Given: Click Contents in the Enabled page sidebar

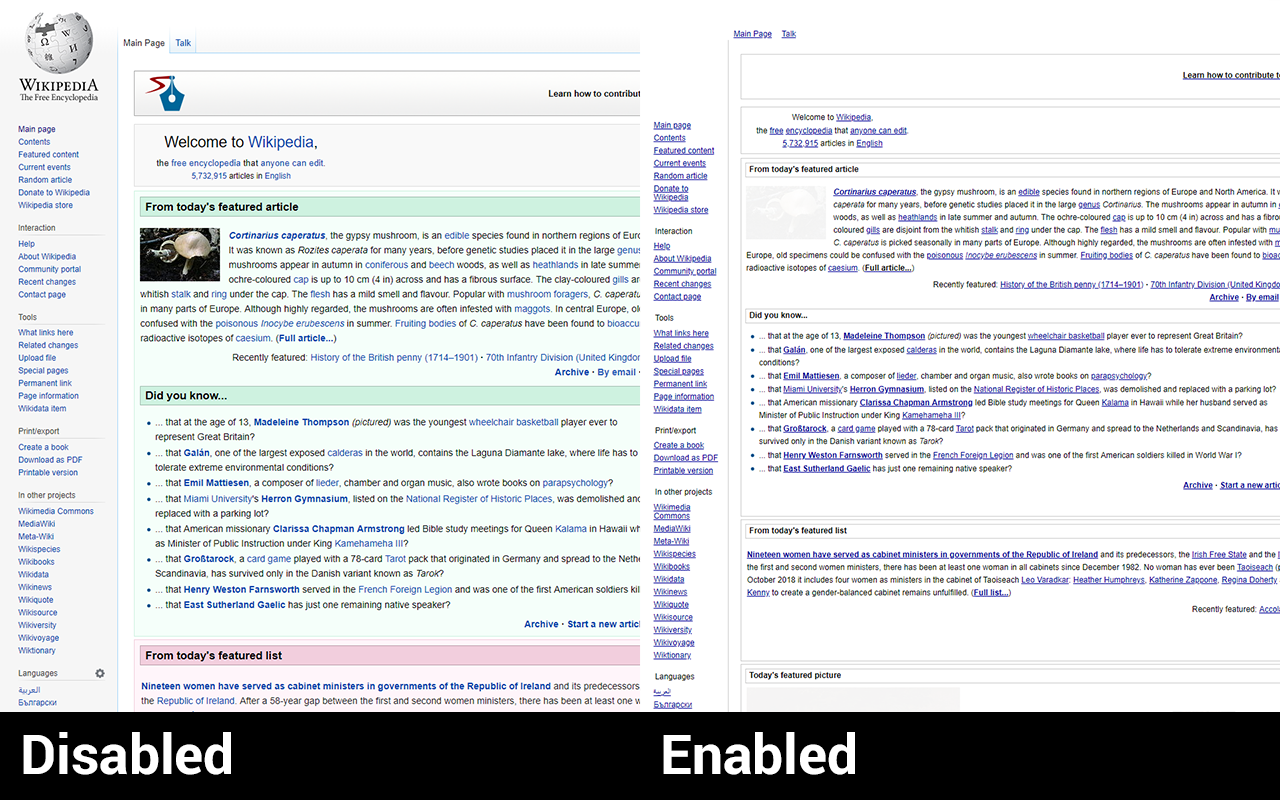Looking at the screenshot, I should point(670,138).
